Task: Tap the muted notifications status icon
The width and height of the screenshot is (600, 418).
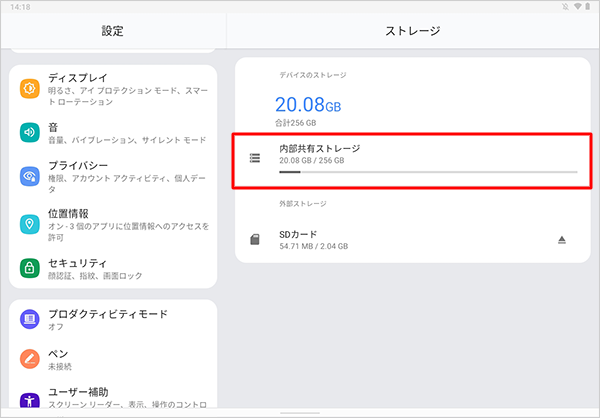Action: (x=566, y=7)
